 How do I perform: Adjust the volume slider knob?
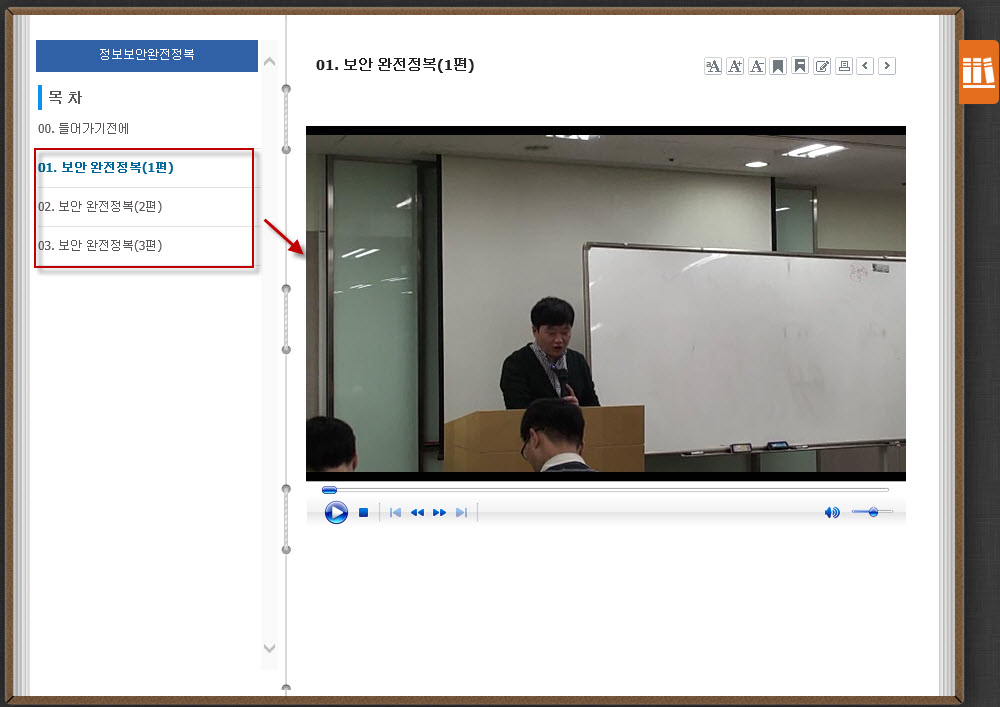point(873,512)
